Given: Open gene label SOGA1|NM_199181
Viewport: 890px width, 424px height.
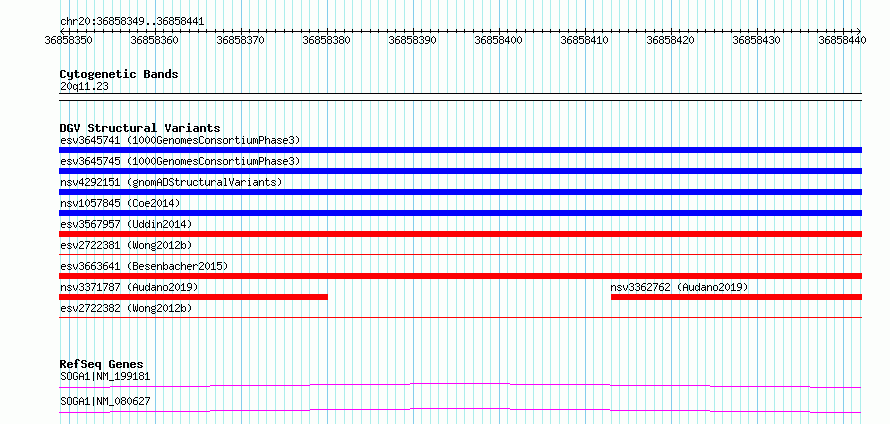Looking at the screenshot, I should [x=105, y=376].
